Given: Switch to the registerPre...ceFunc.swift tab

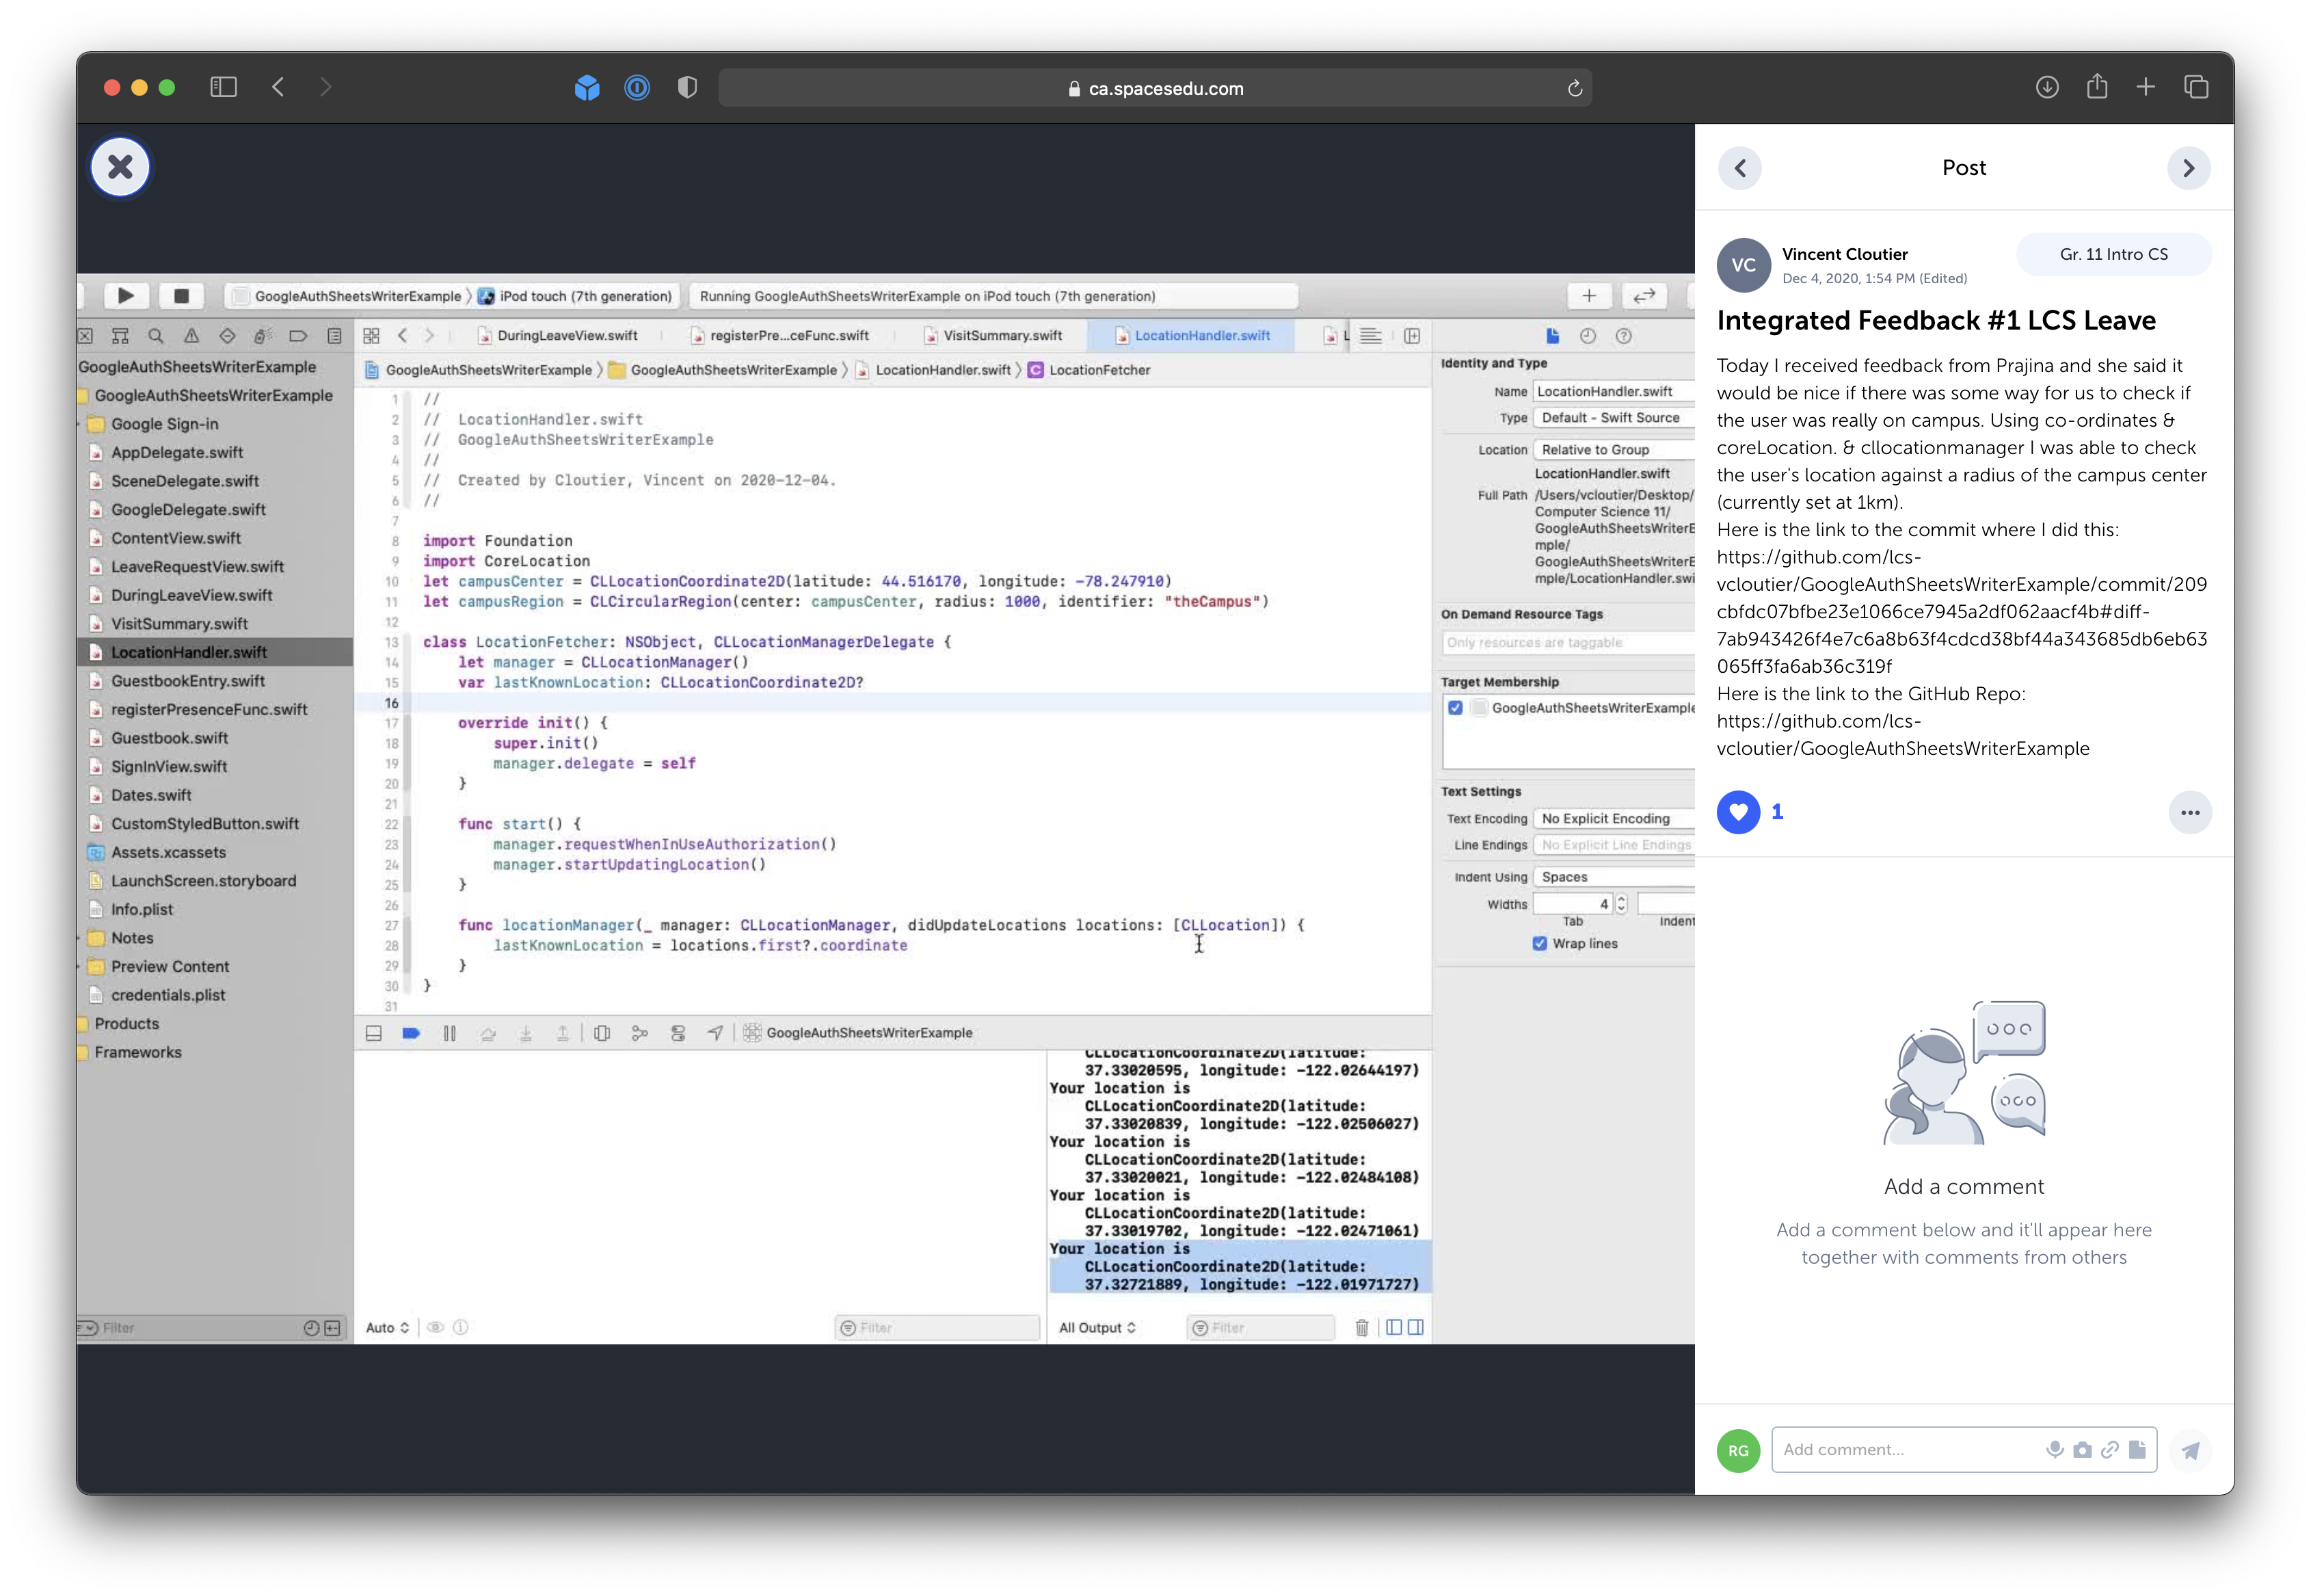Looking at the screenshot, I should coord(779,336).
